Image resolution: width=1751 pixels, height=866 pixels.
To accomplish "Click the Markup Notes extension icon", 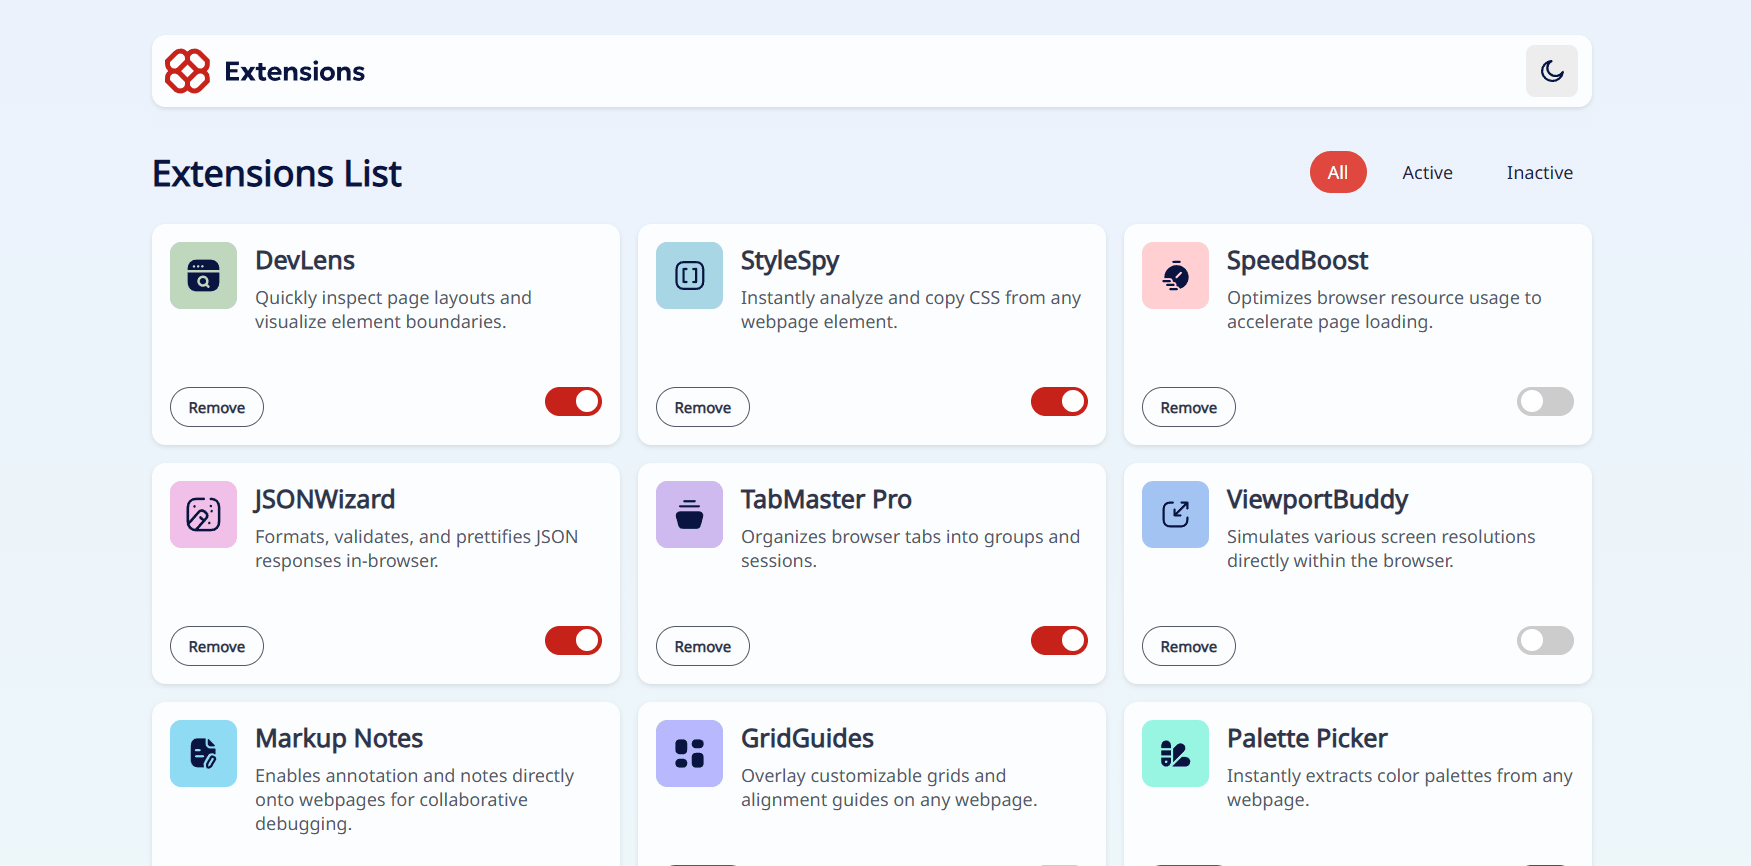I will [203, 753].
